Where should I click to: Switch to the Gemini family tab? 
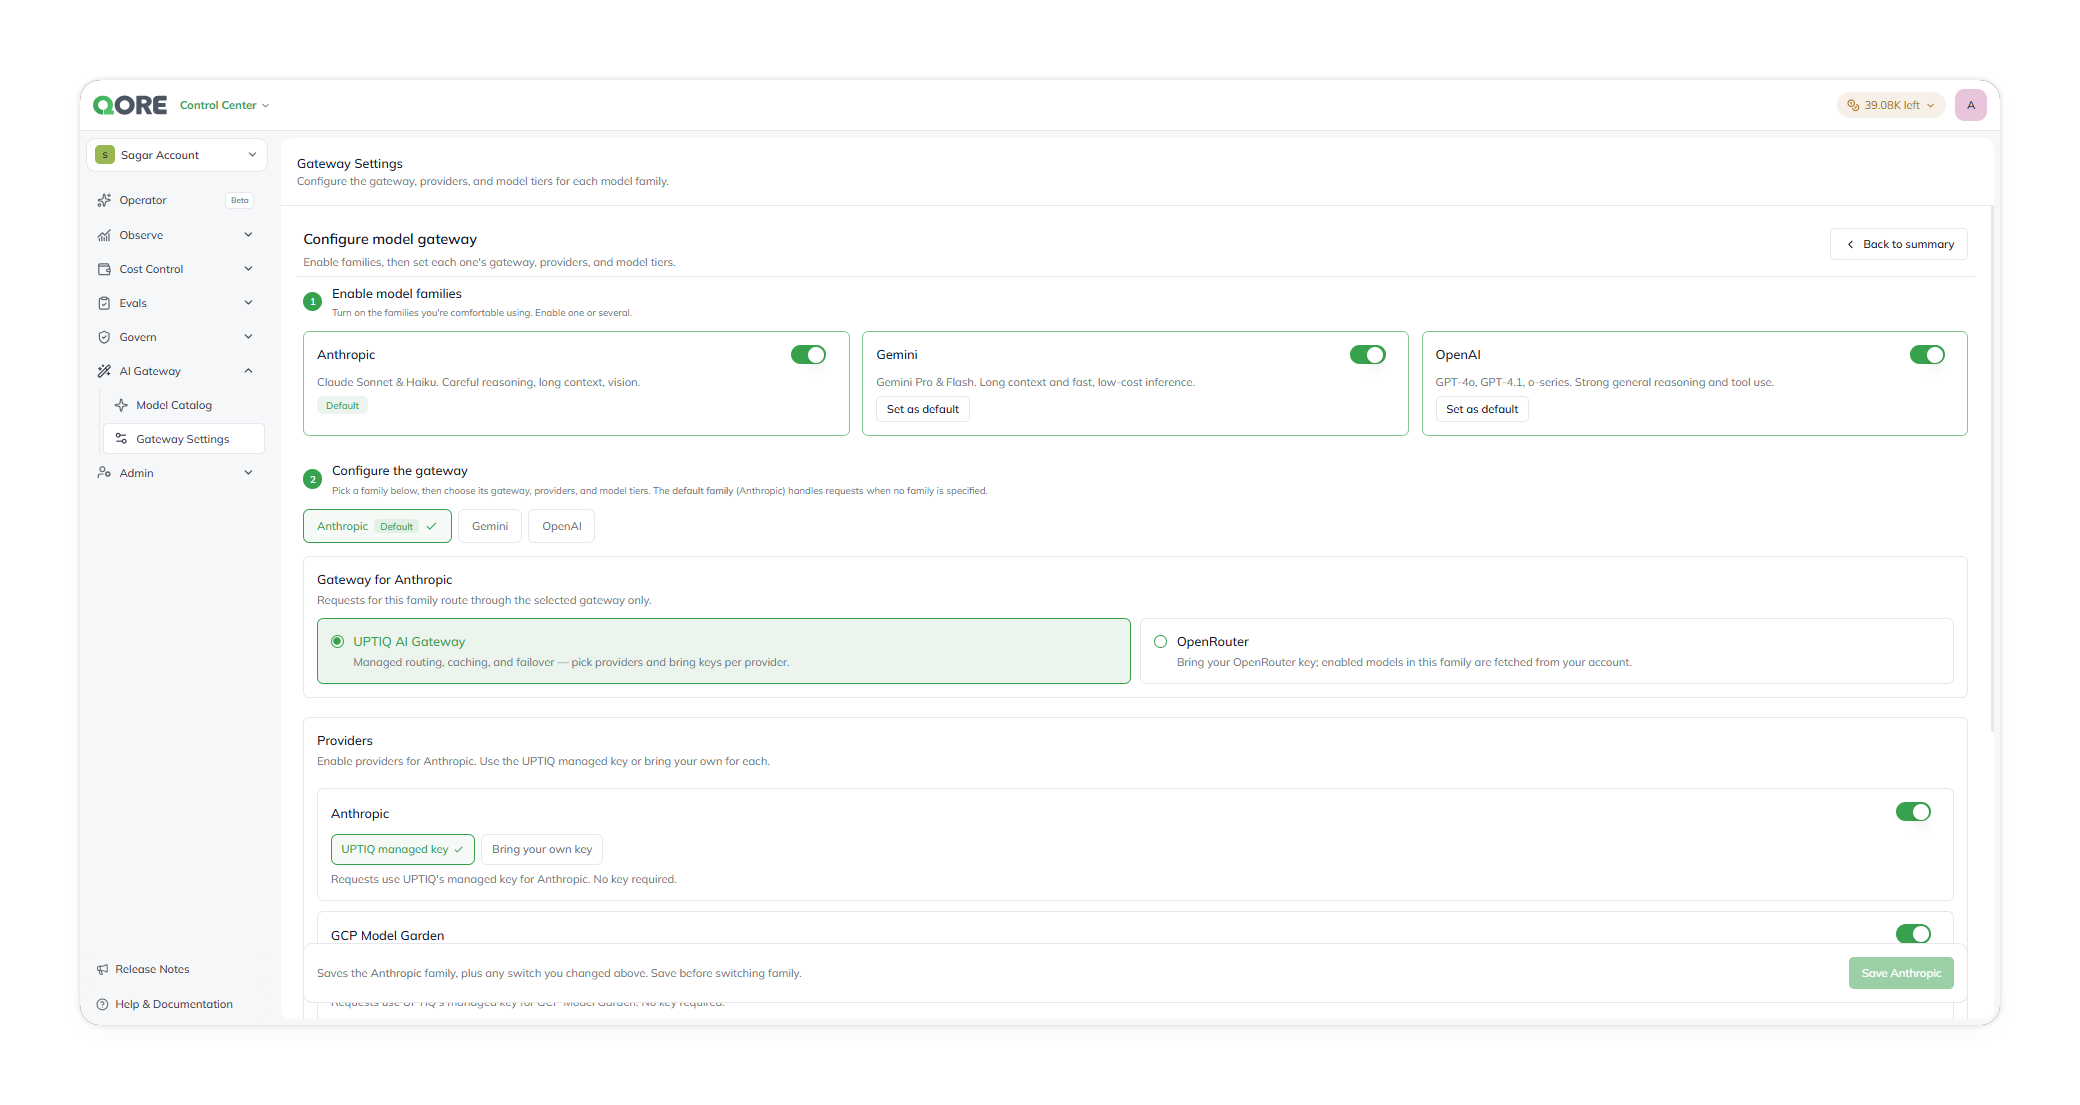point(490,526)
